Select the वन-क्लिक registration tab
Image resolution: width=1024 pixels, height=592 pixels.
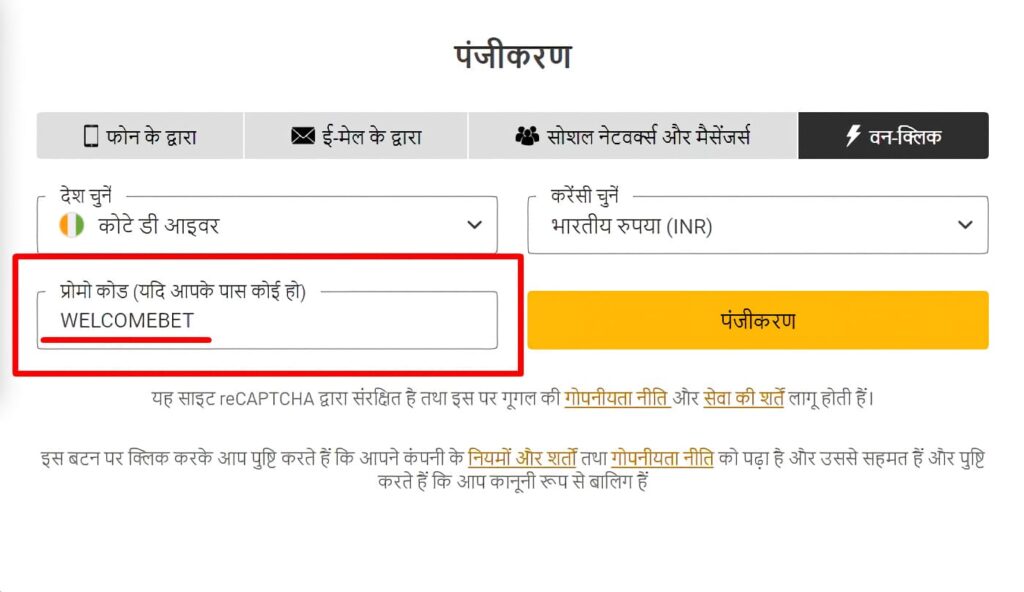coord(893,135)
